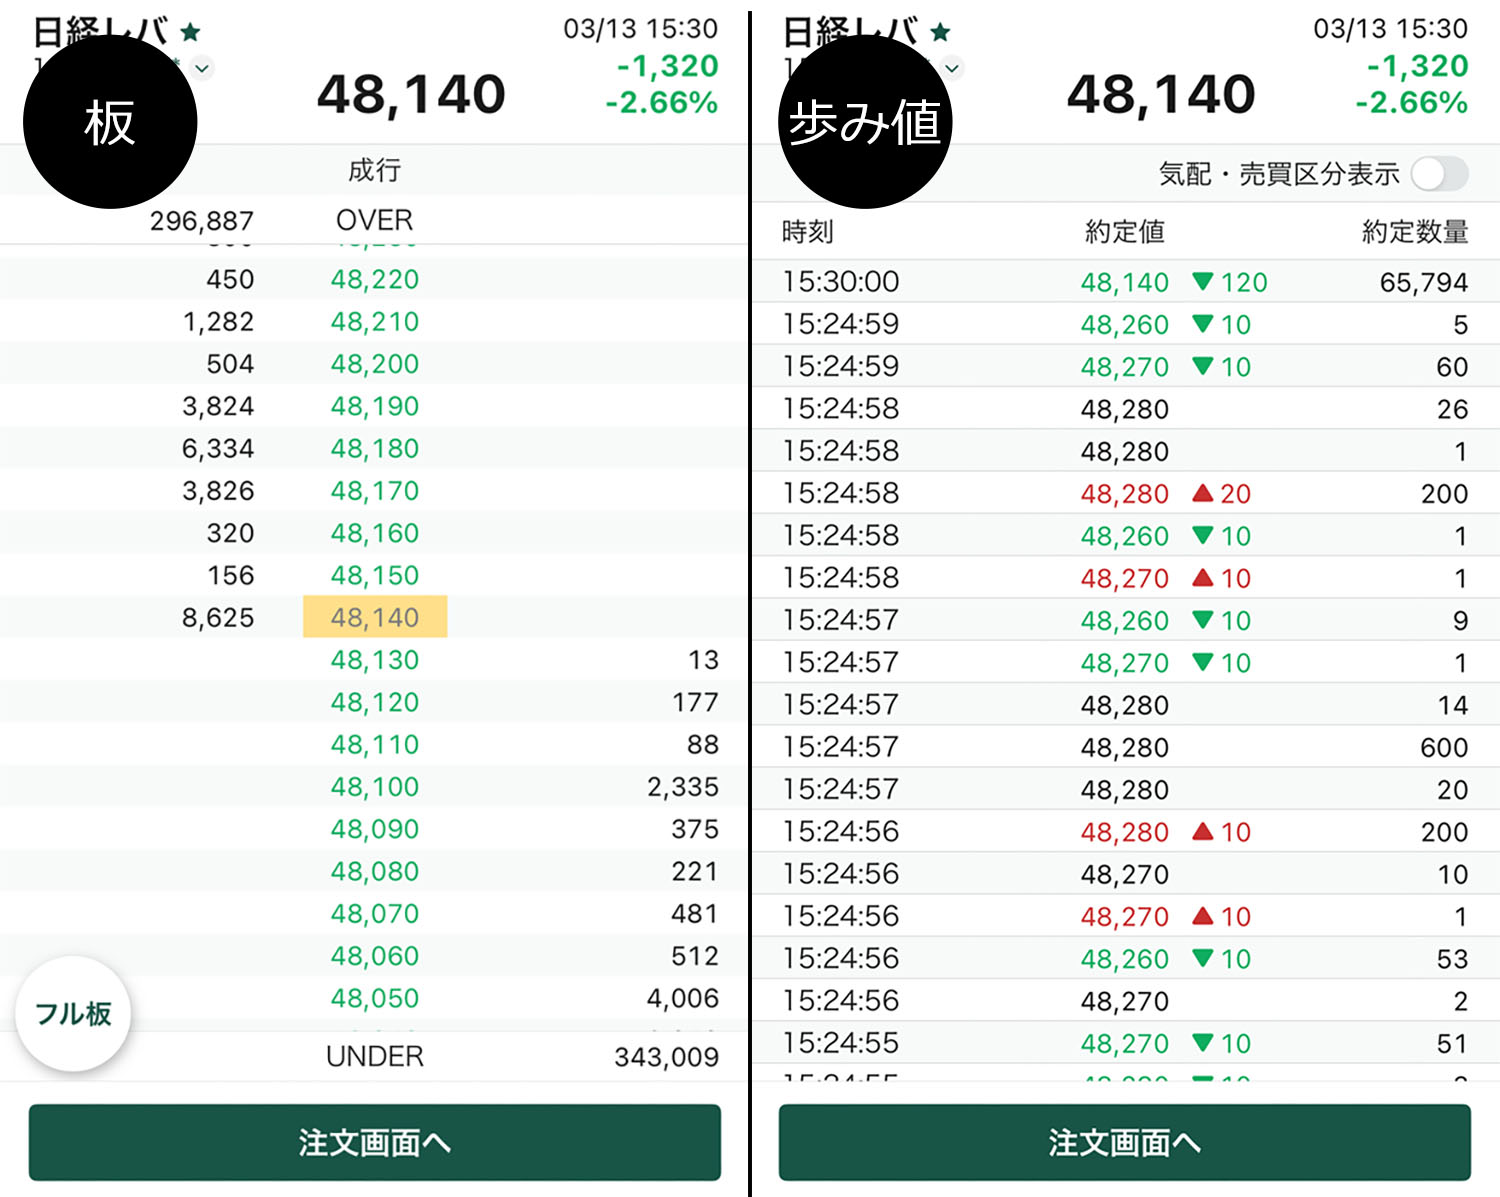
Task: Tap the black 板 circle badge
Action: coord(109,122)
